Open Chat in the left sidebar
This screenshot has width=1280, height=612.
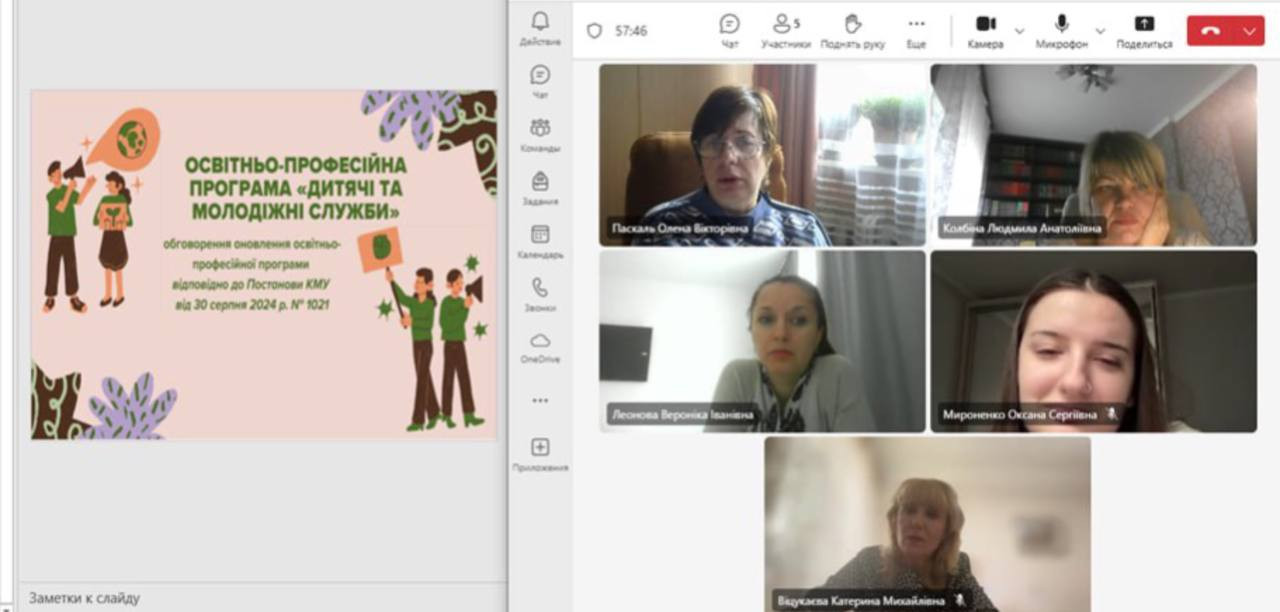[x=540, y=80]
